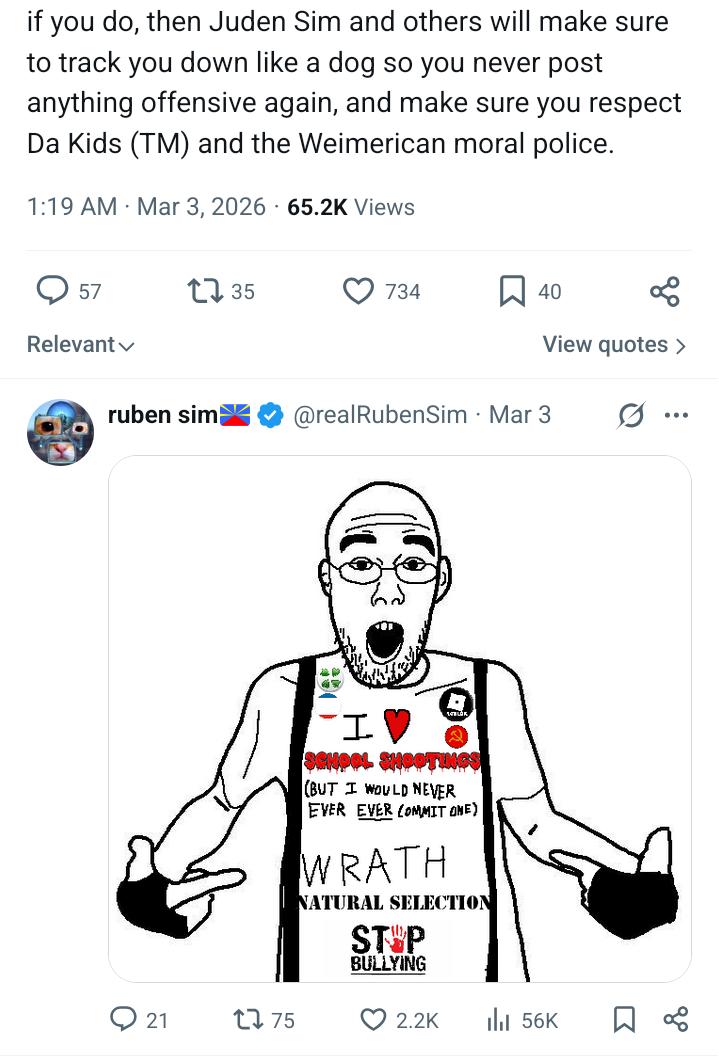This screenshot has height=1057, width=719.
Task: Repost the main post
Action: 203,291
